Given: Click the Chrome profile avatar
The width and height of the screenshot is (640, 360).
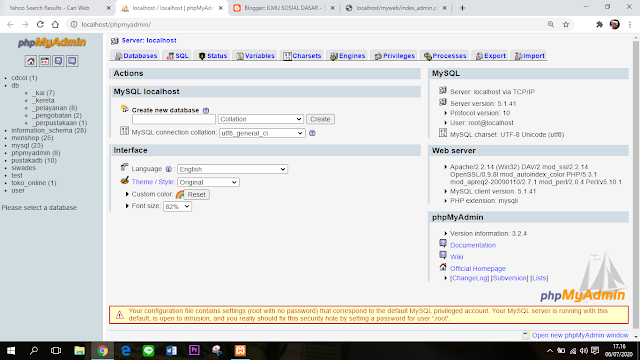Looking at the screenshot, I should [x=615, y=24].
